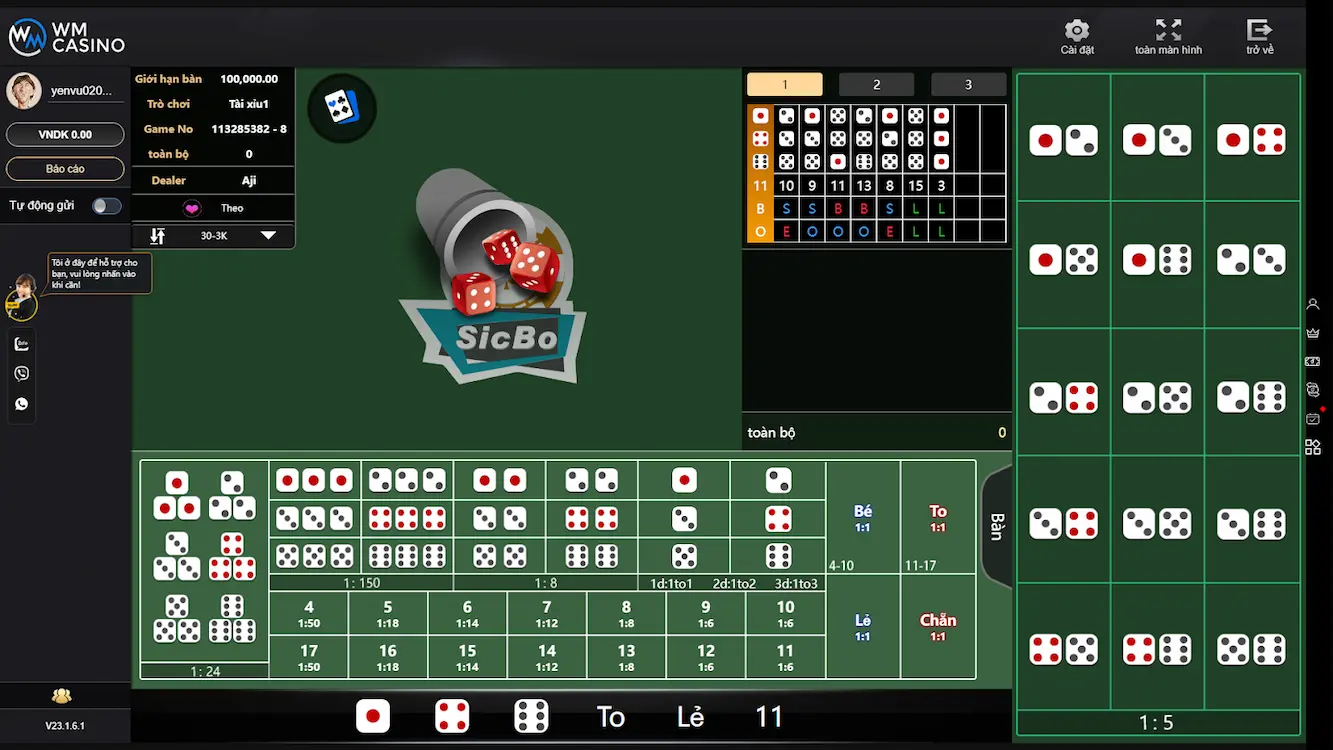
Task: Open the Bàn table side tab
Action: click(997, 526)
